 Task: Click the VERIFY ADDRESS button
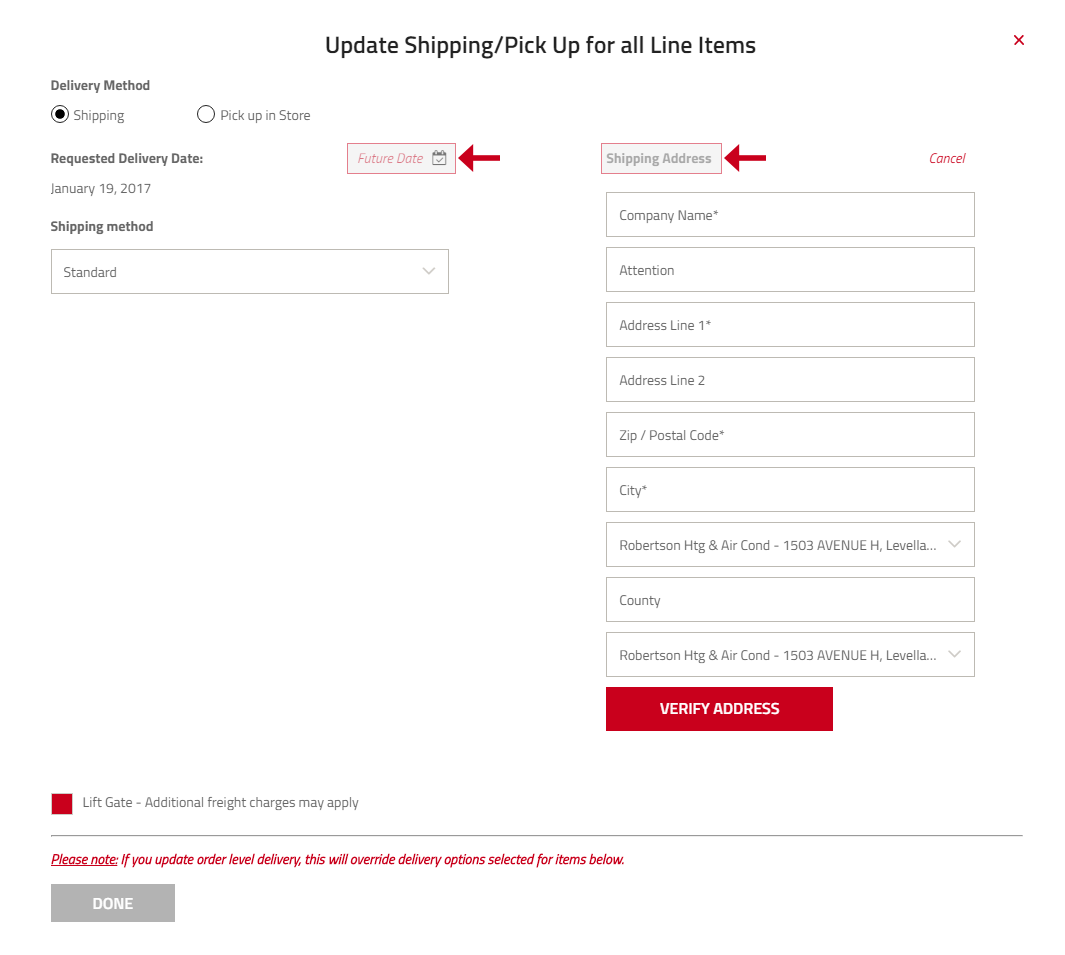point(719,709)
